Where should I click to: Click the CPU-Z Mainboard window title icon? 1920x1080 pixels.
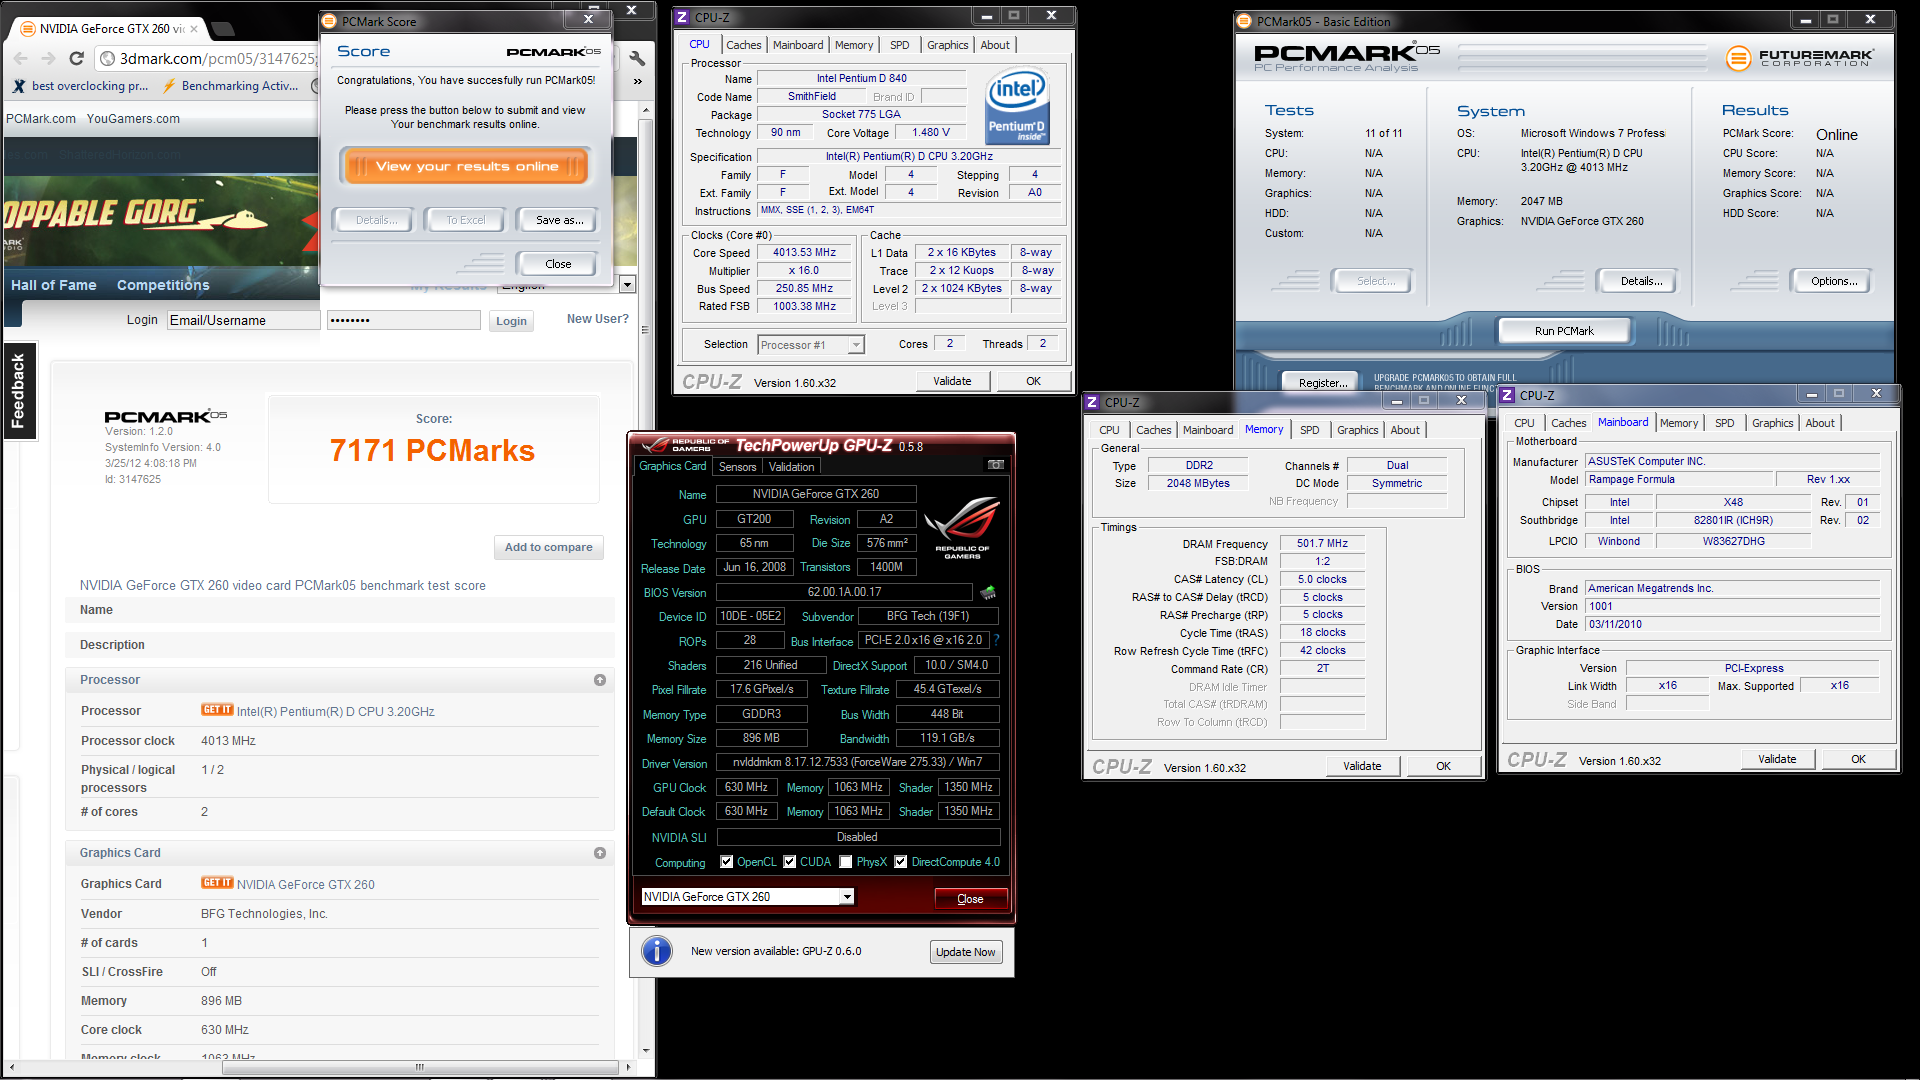click(1507, 395)
